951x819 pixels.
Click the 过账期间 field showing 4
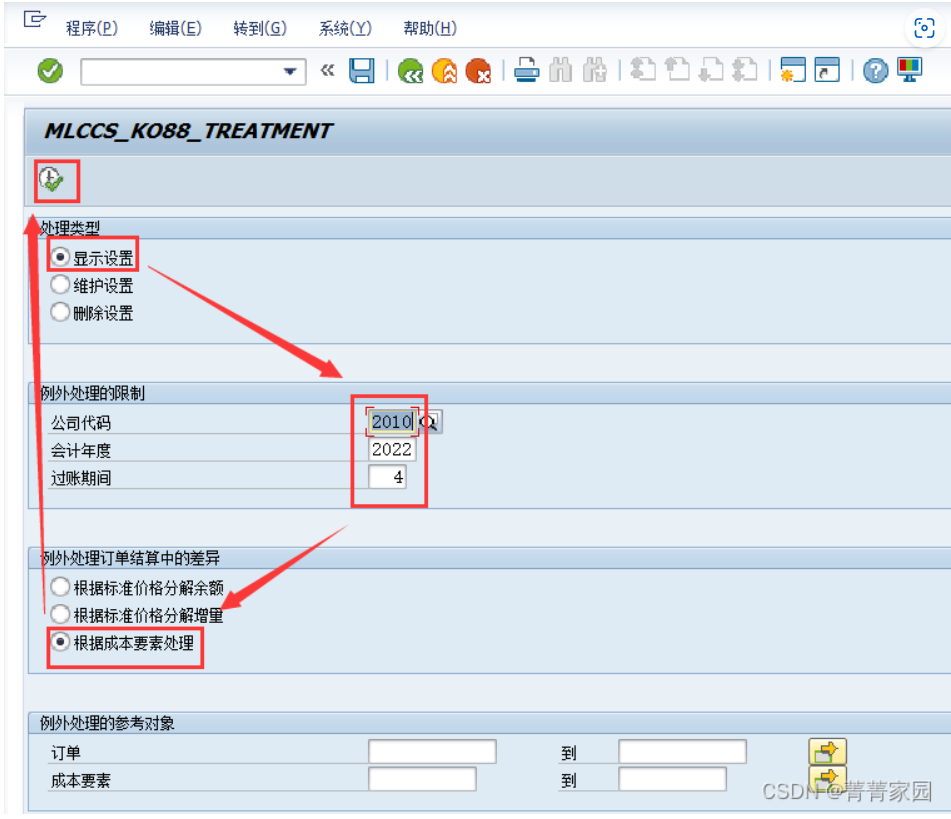[387, 477]
